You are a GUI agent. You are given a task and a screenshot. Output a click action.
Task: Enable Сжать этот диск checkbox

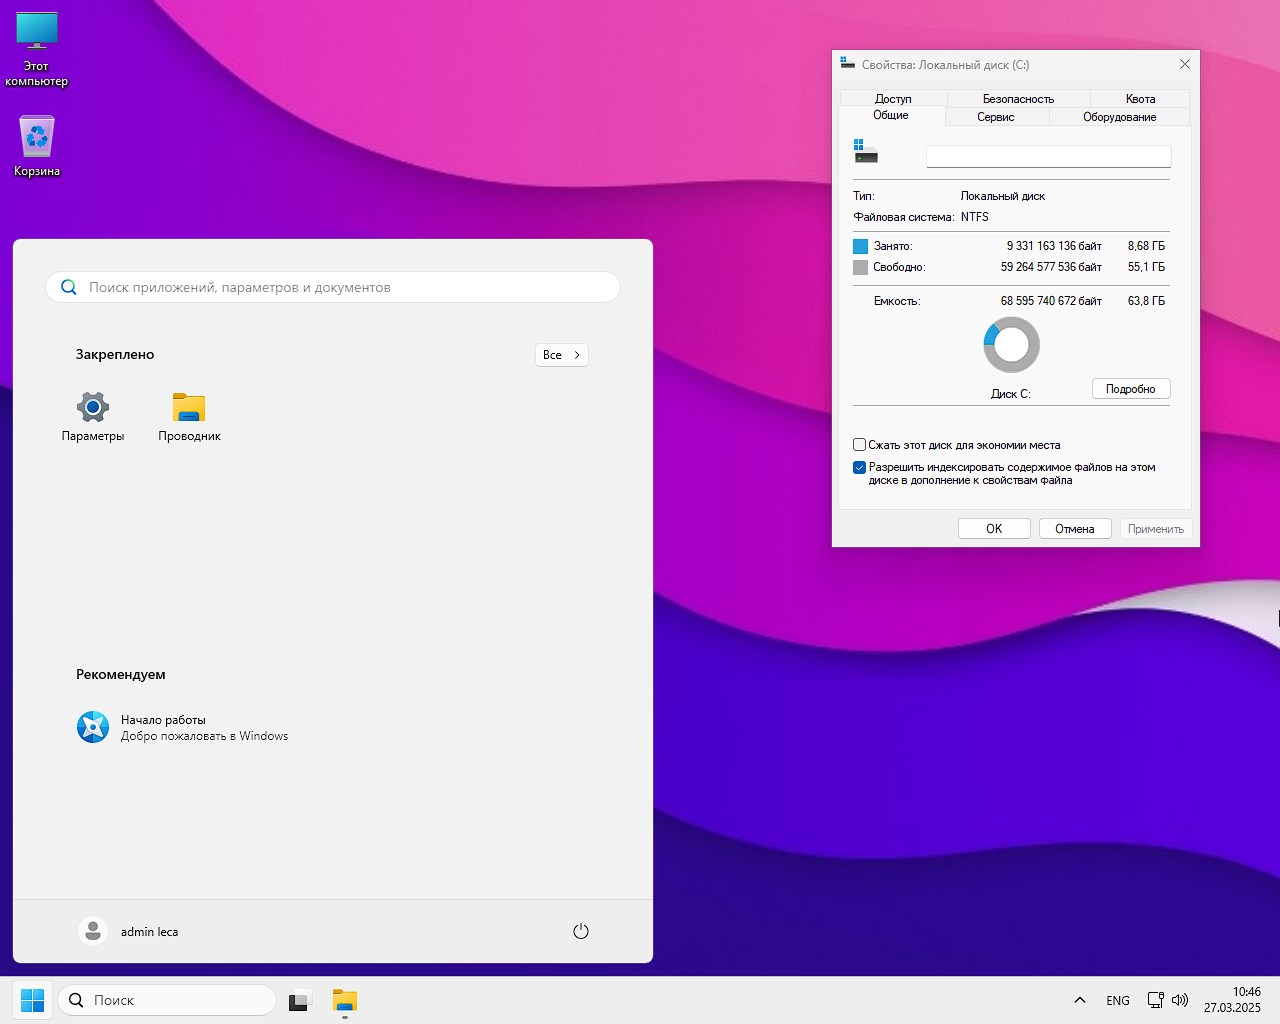[859, 445]
